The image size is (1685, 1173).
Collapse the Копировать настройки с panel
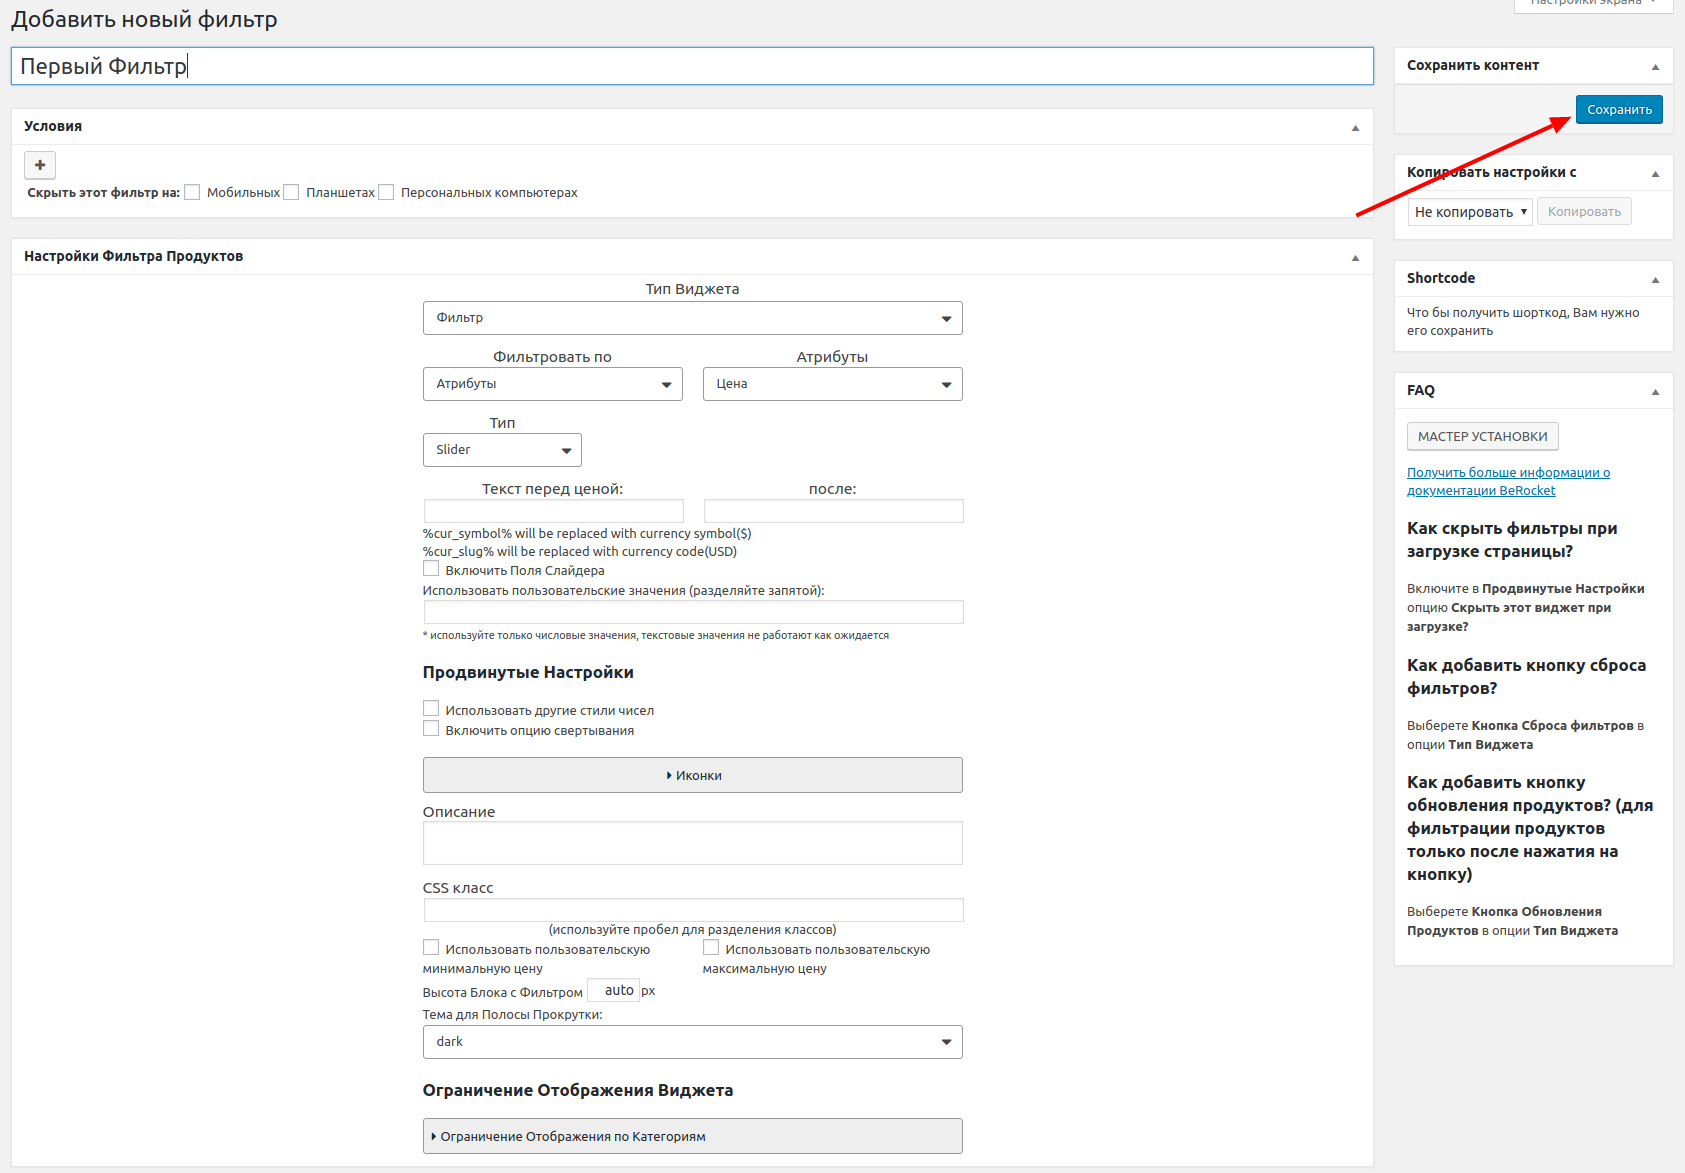click(1655, 173)
